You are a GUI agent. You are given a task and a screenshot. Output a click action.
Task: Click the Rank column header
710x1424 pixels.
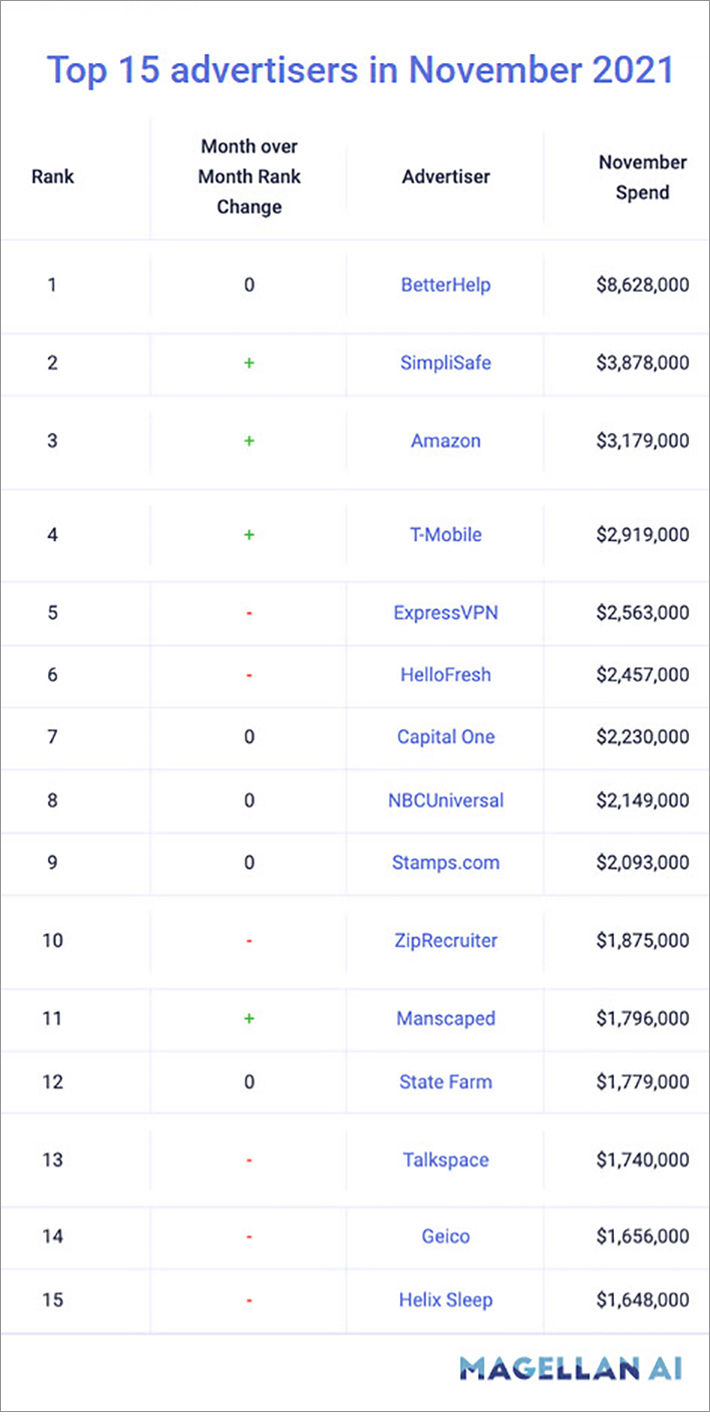pyautogui.click(x=53, y=177)
